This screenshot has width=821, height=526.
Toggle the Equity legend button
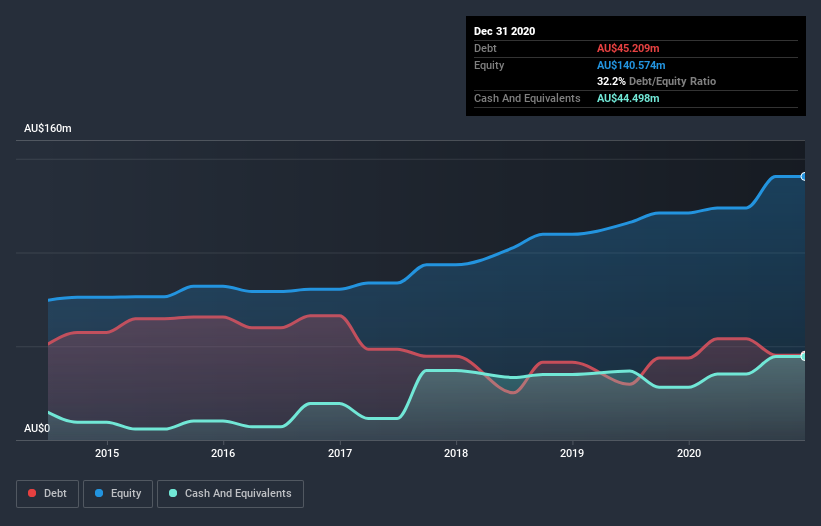[118, 494]
